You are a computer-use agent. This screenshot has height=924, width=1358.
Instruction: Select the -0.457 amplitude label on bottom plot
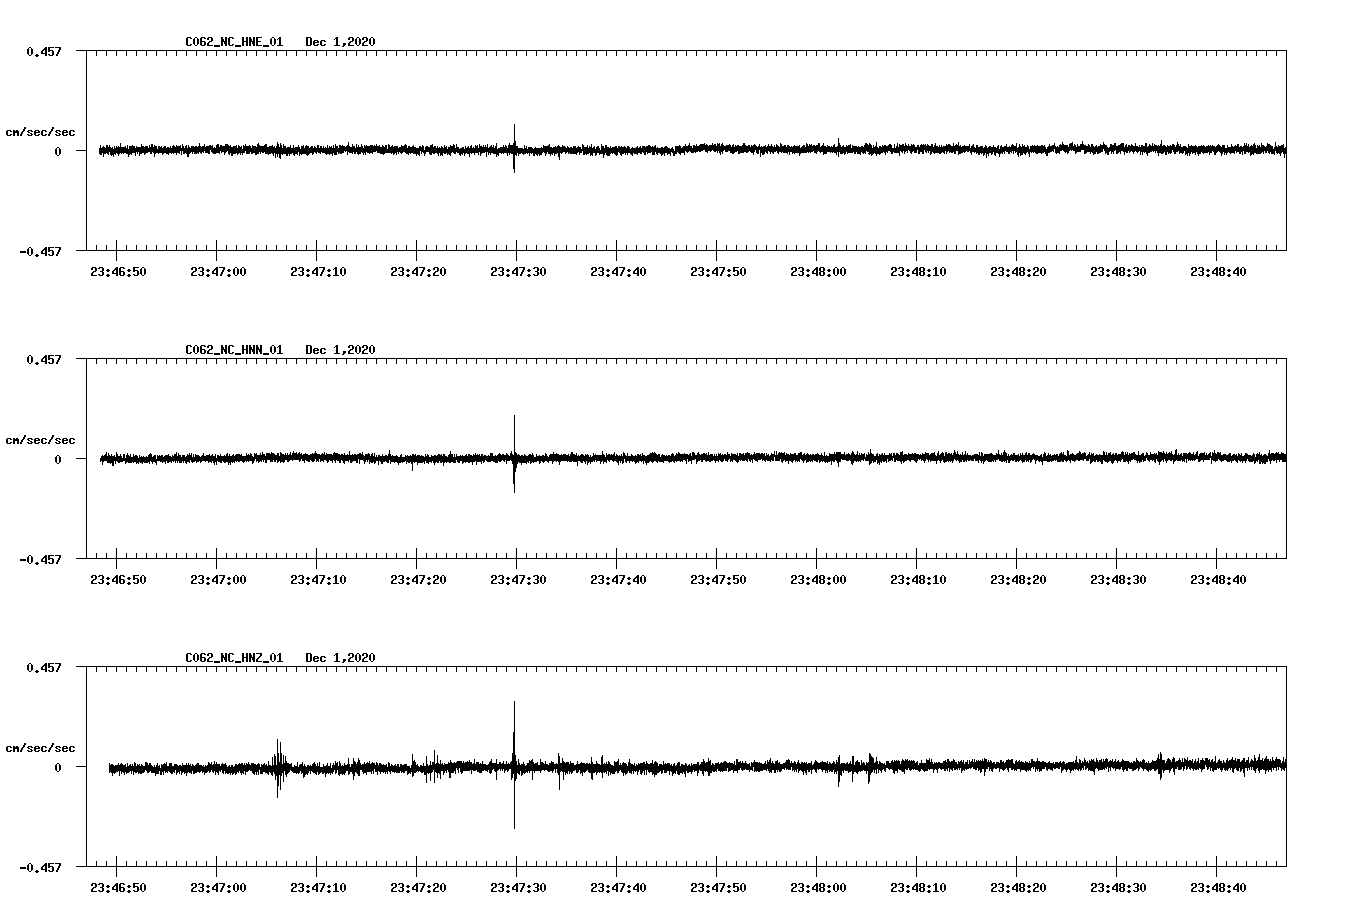pyautogui.click(x=38, y=869)
